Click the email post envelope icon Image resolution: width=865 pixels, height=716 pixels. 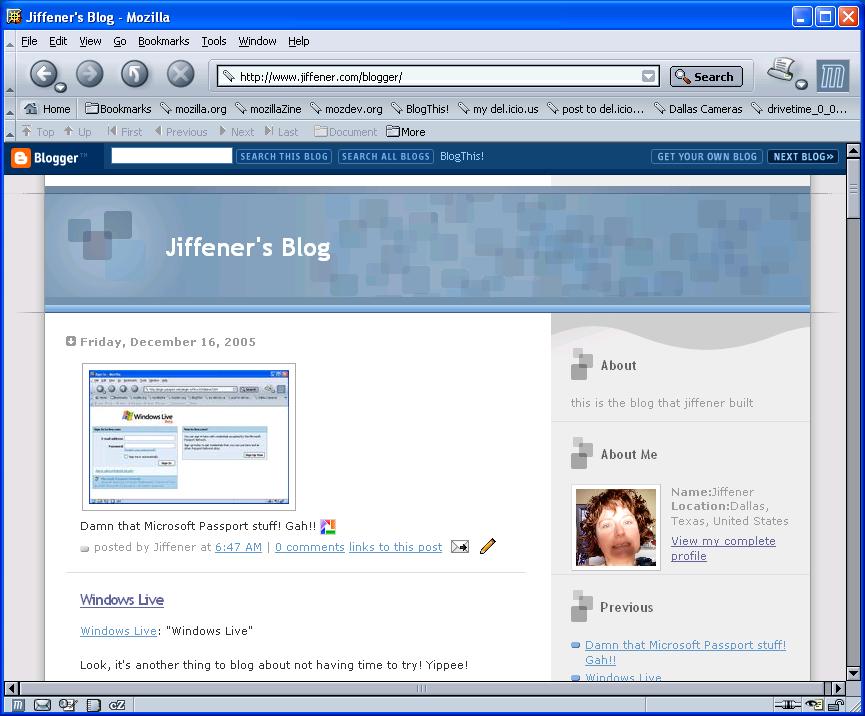click(460, 547)
